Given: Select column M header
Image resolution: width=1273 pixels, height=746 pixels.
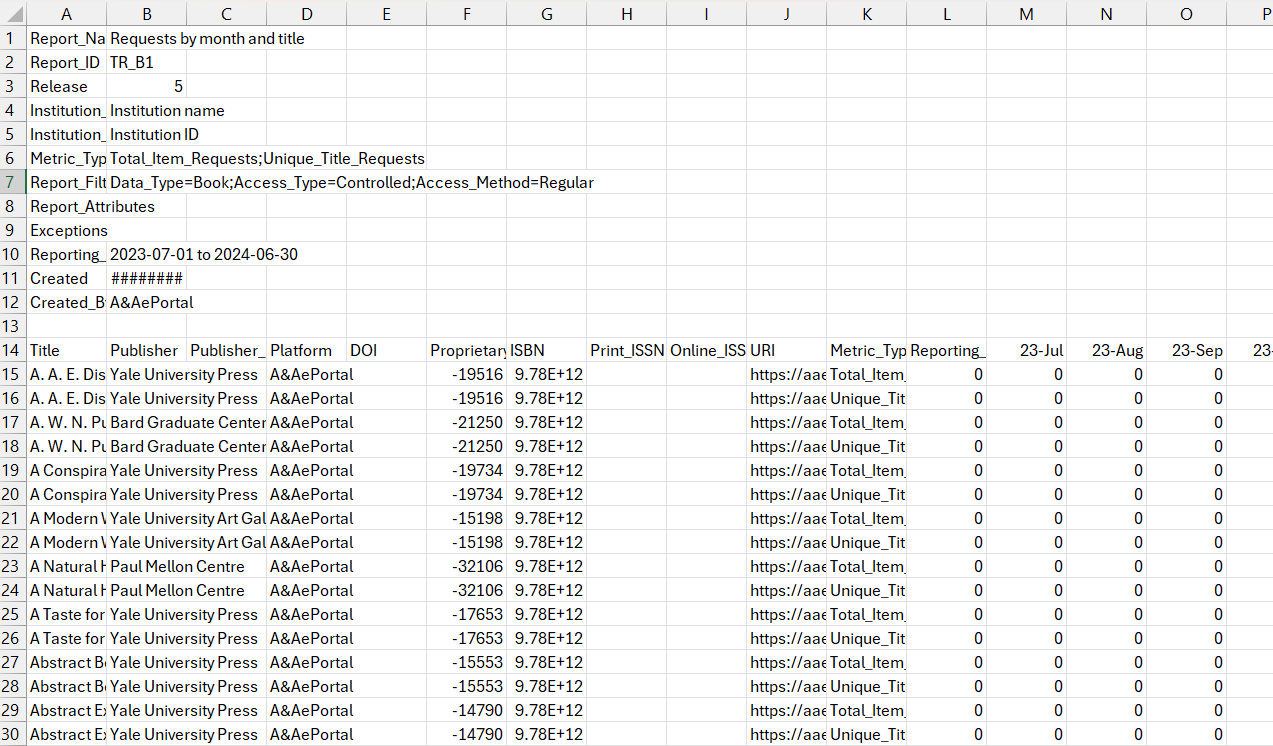Looking at the screenshot, I should 1026,14.
